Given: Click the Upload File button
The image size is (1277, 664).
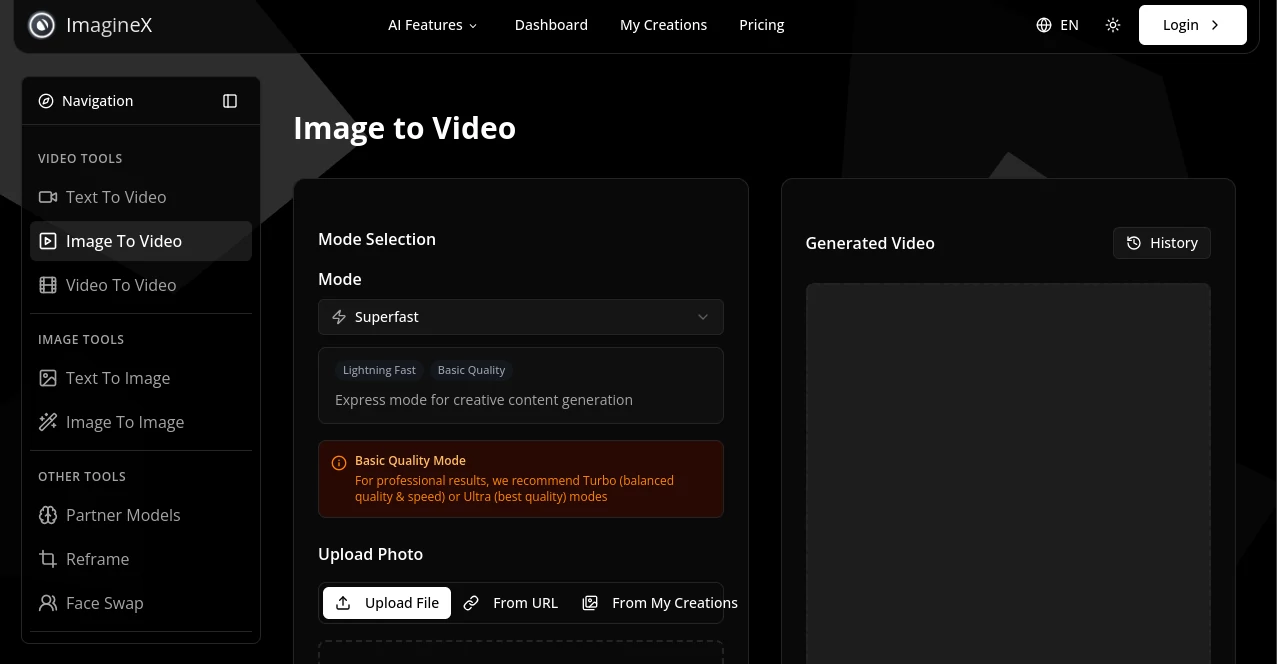Looking at the screenshot, I should coord(387,602).
